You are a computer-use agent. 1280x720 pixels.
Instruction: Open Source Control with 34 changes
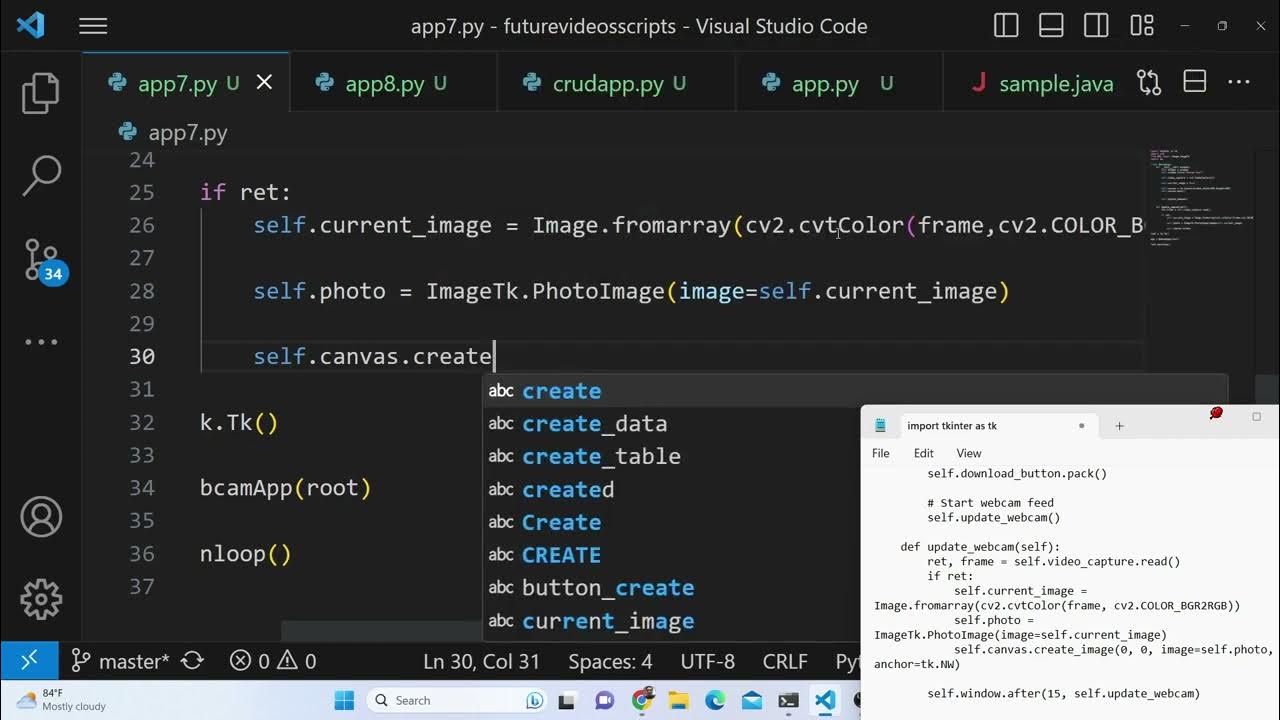click(41, 260)
